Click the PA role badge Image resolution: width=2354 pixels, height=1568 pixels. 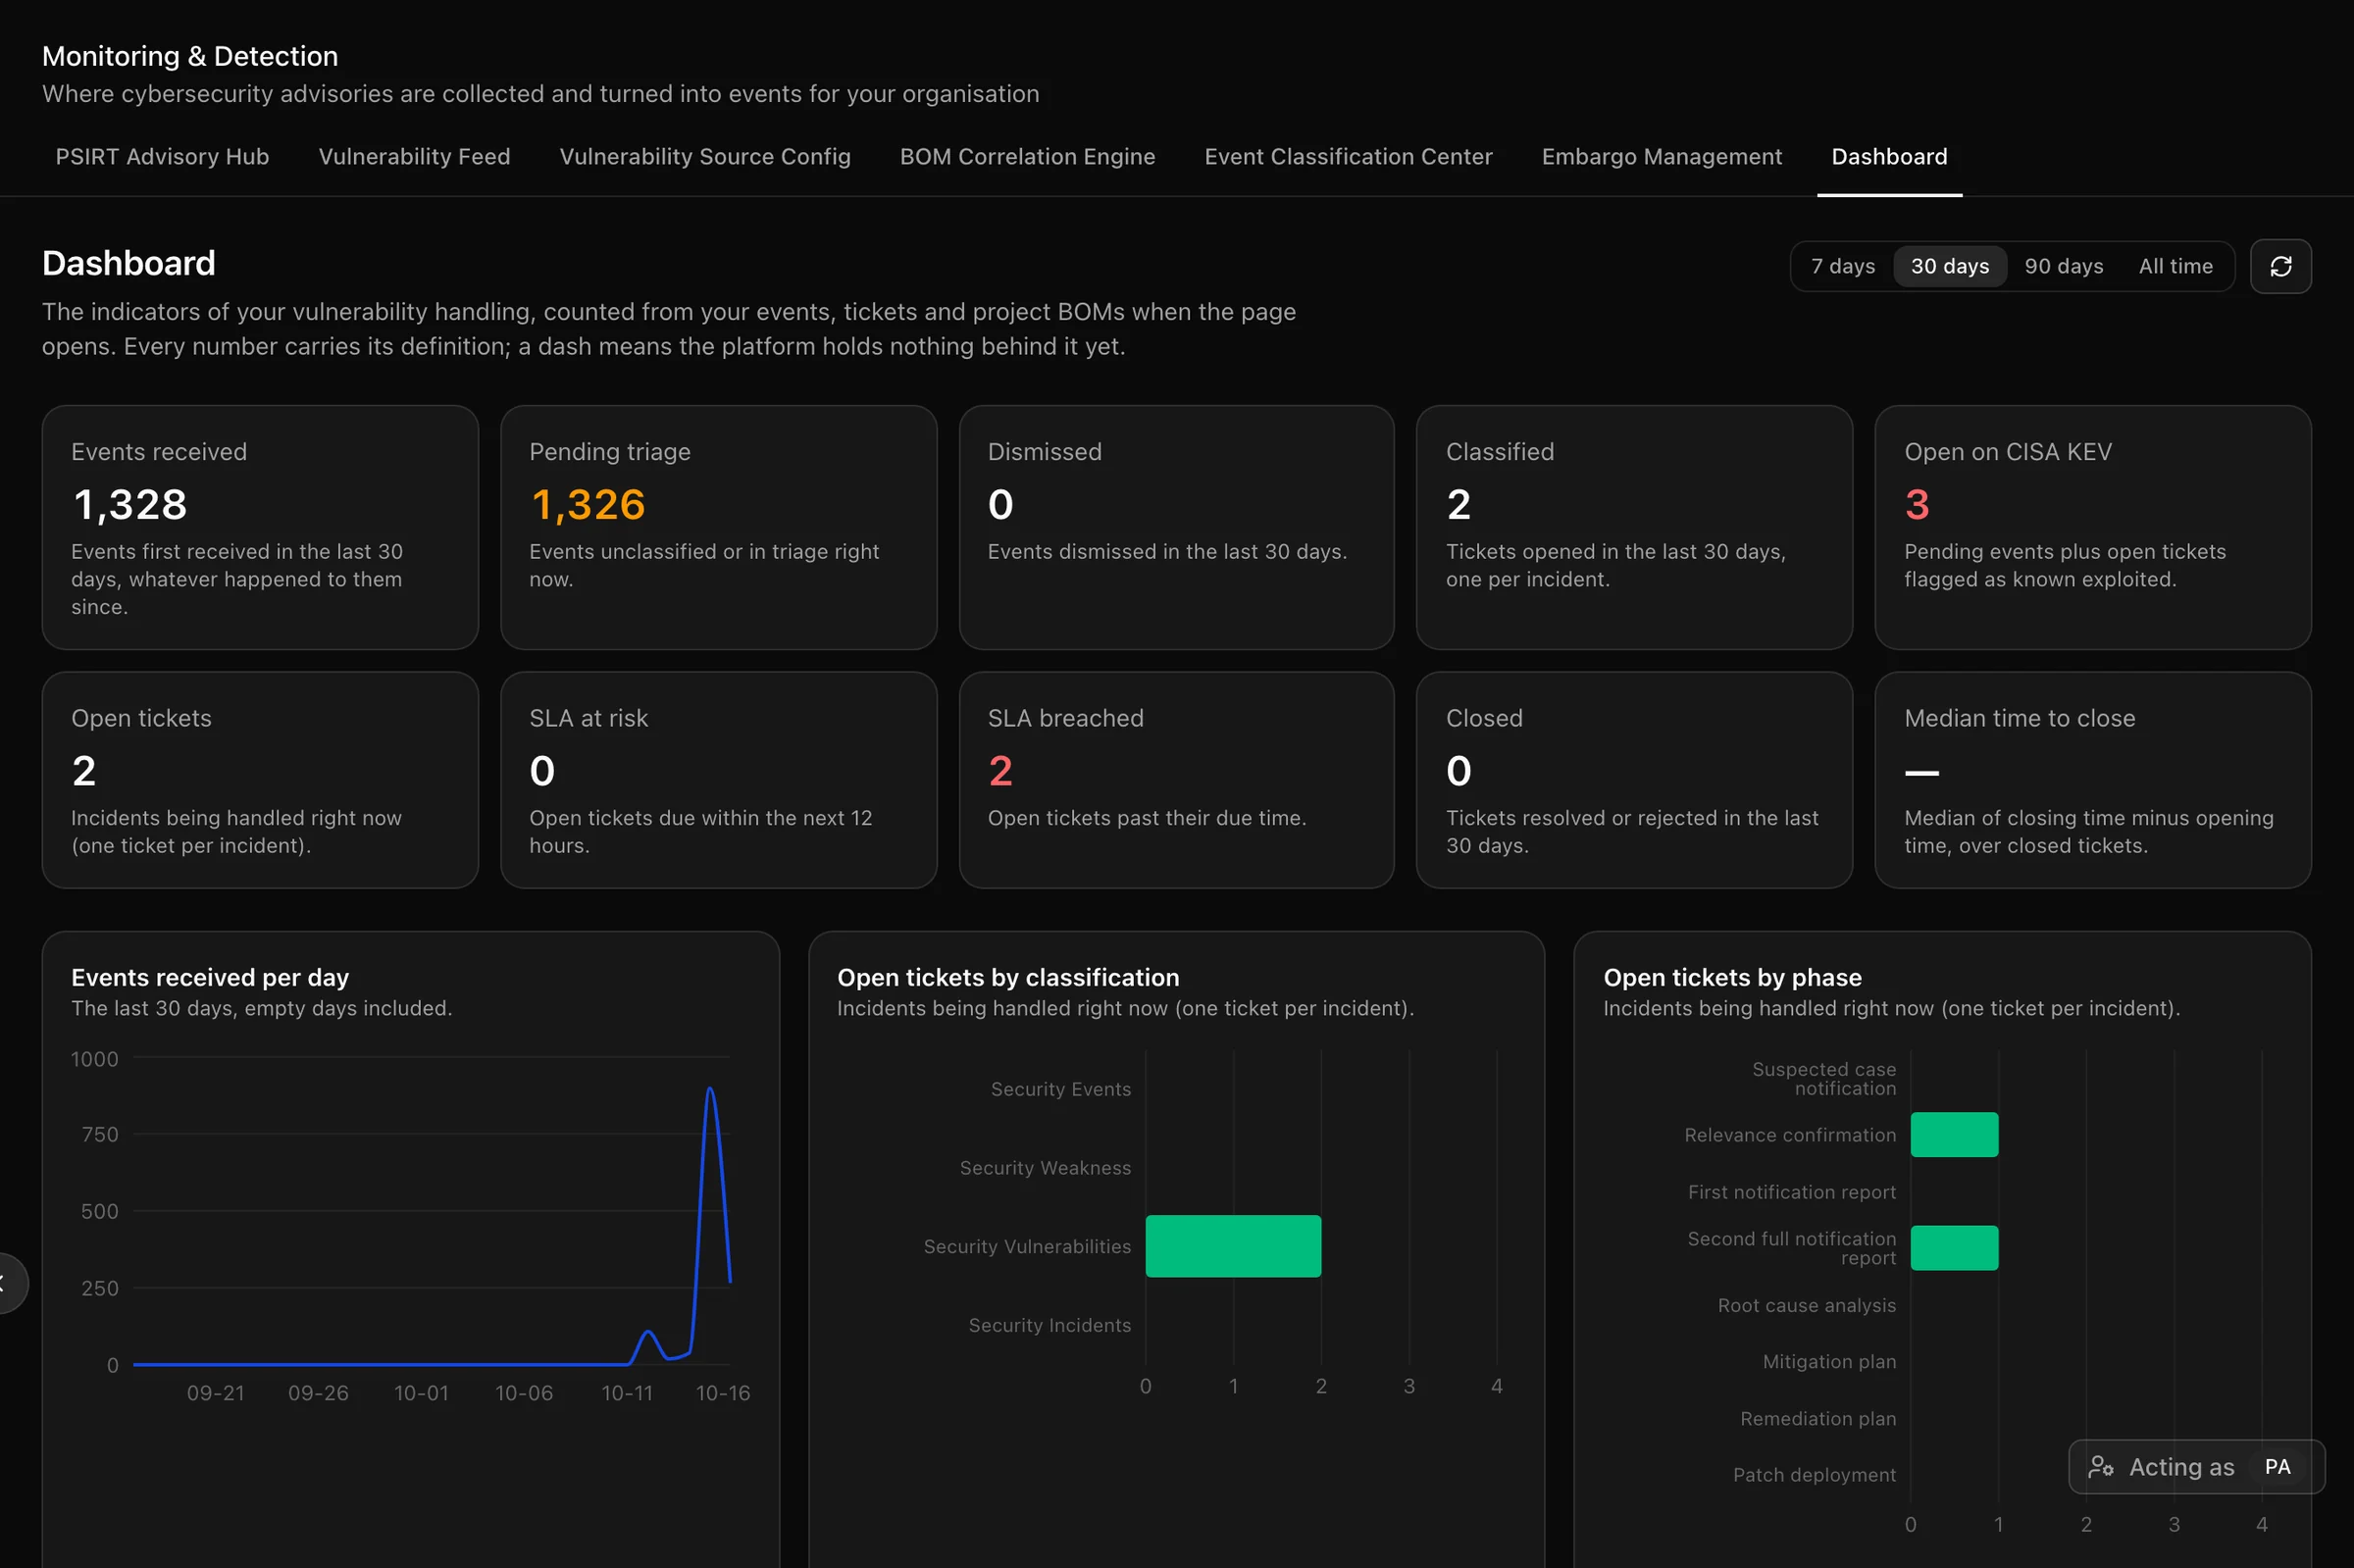[x=2277, y=1466]
